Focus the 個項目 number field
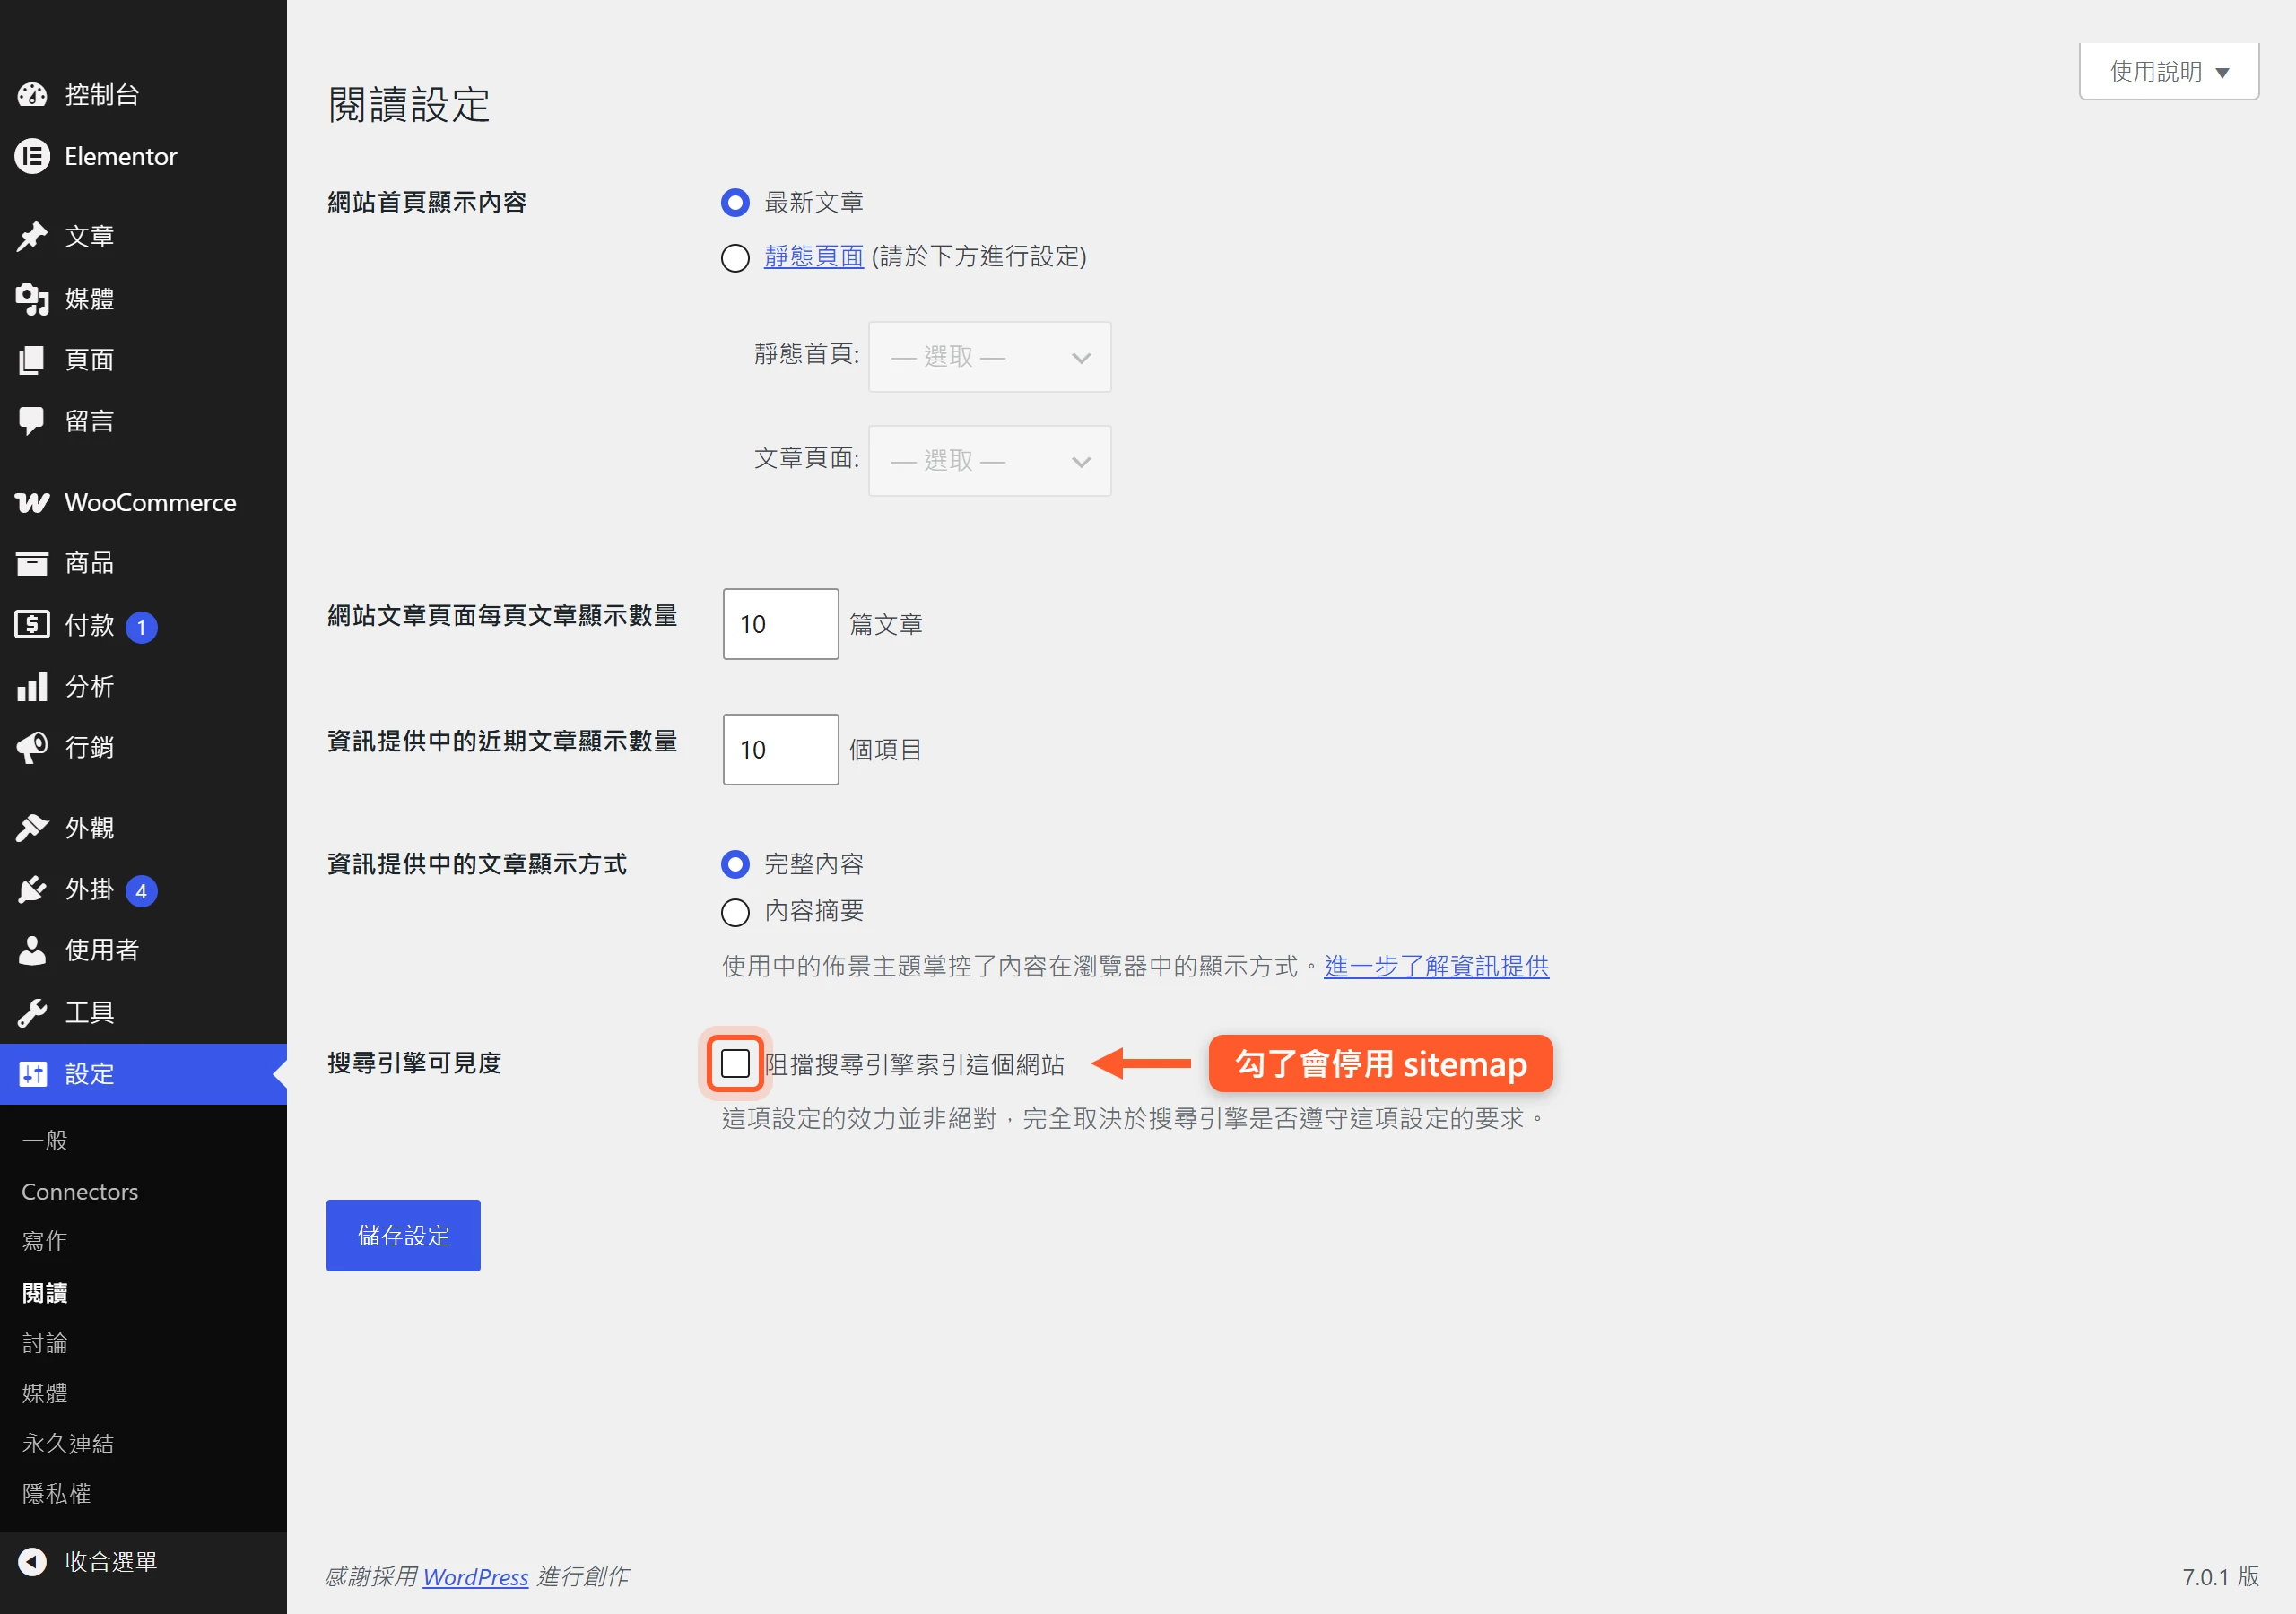Screen dimensions: 2296x1614 click(780, 750)
